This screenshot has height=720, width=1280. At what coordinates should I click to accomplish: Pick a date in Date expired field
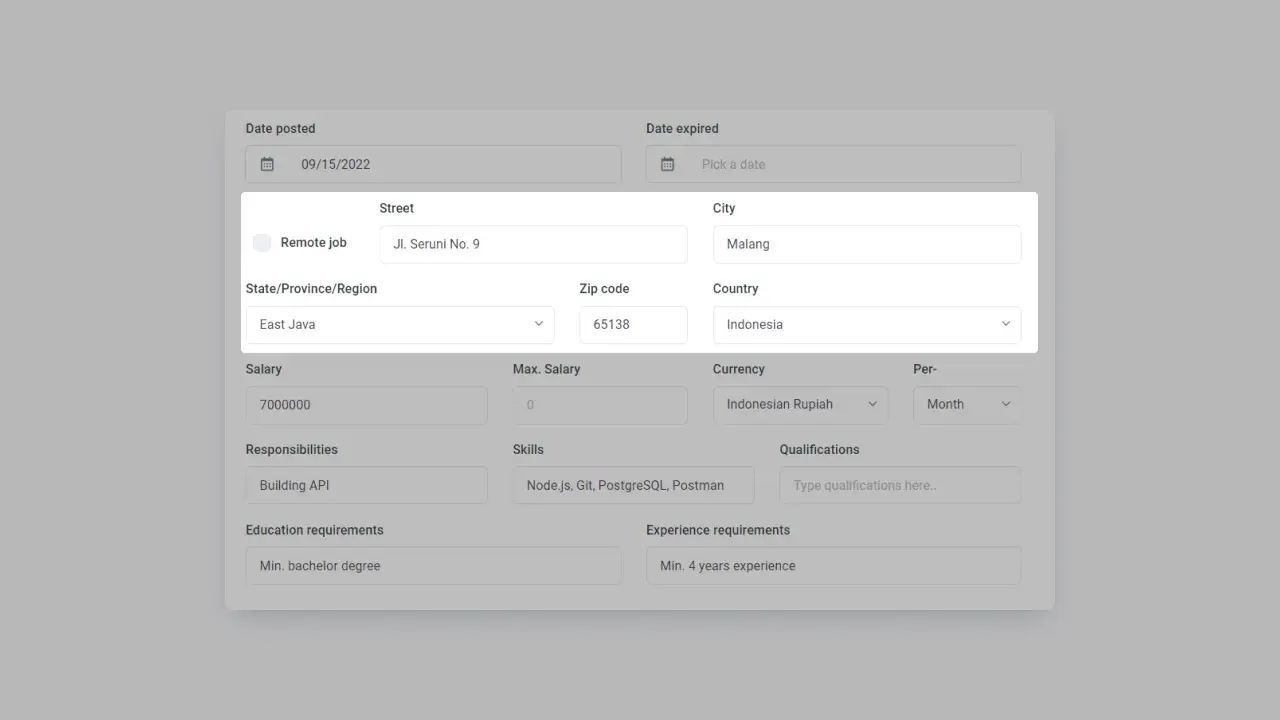coord(850,164)
